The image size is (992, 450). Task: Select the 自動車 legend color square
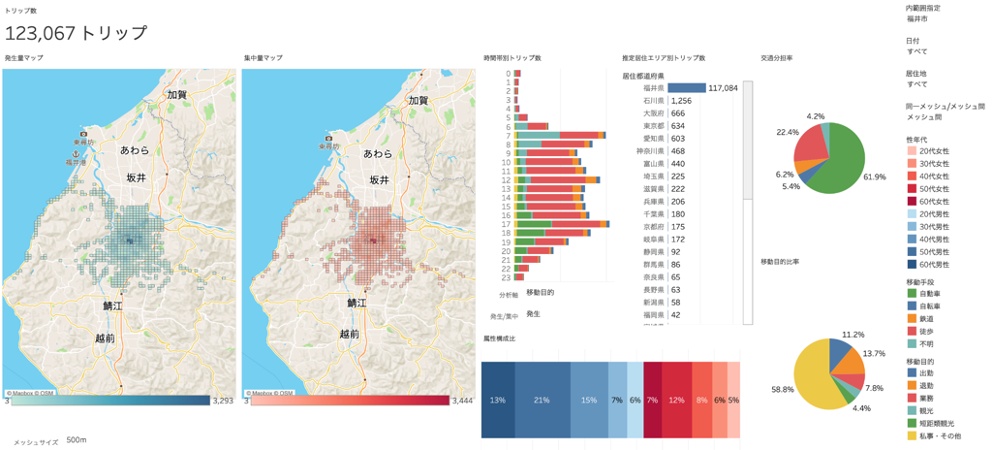click(912, 293)
